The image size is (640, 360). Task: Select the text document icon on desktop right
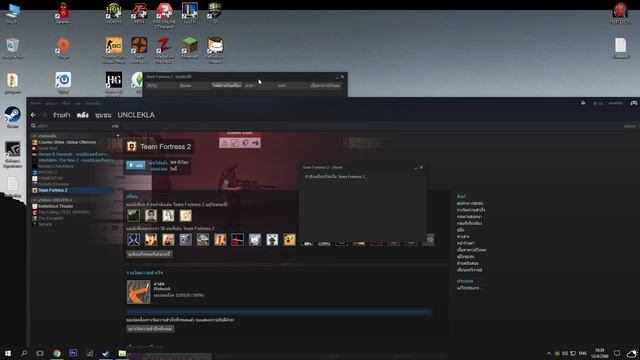[620, 48]
